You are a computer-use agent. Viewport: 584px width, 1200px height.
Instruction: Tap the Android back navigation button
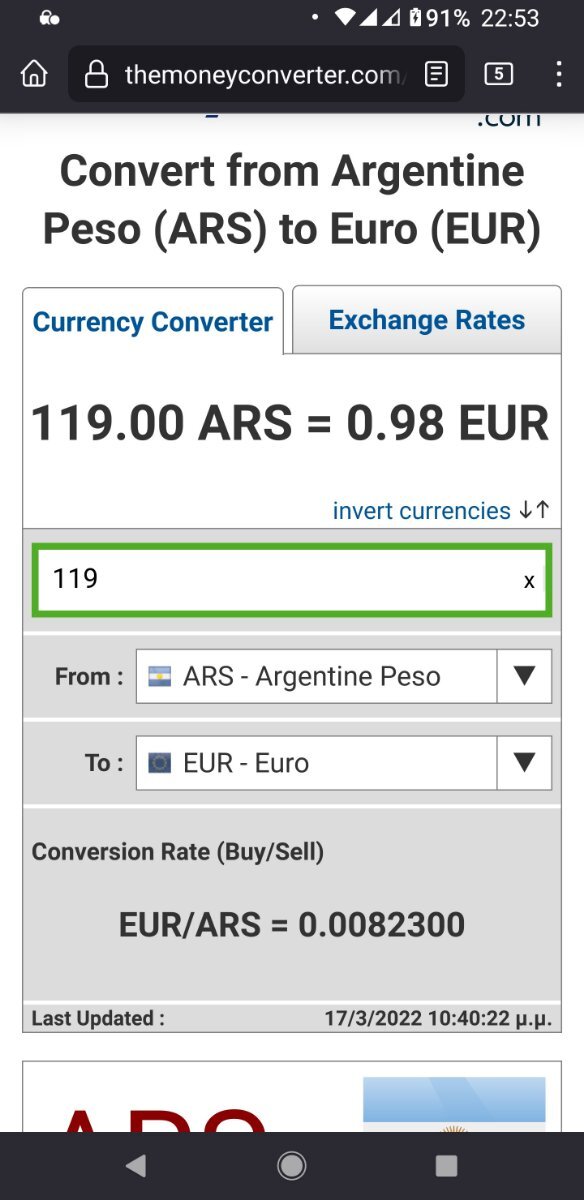pos(135,1165)
